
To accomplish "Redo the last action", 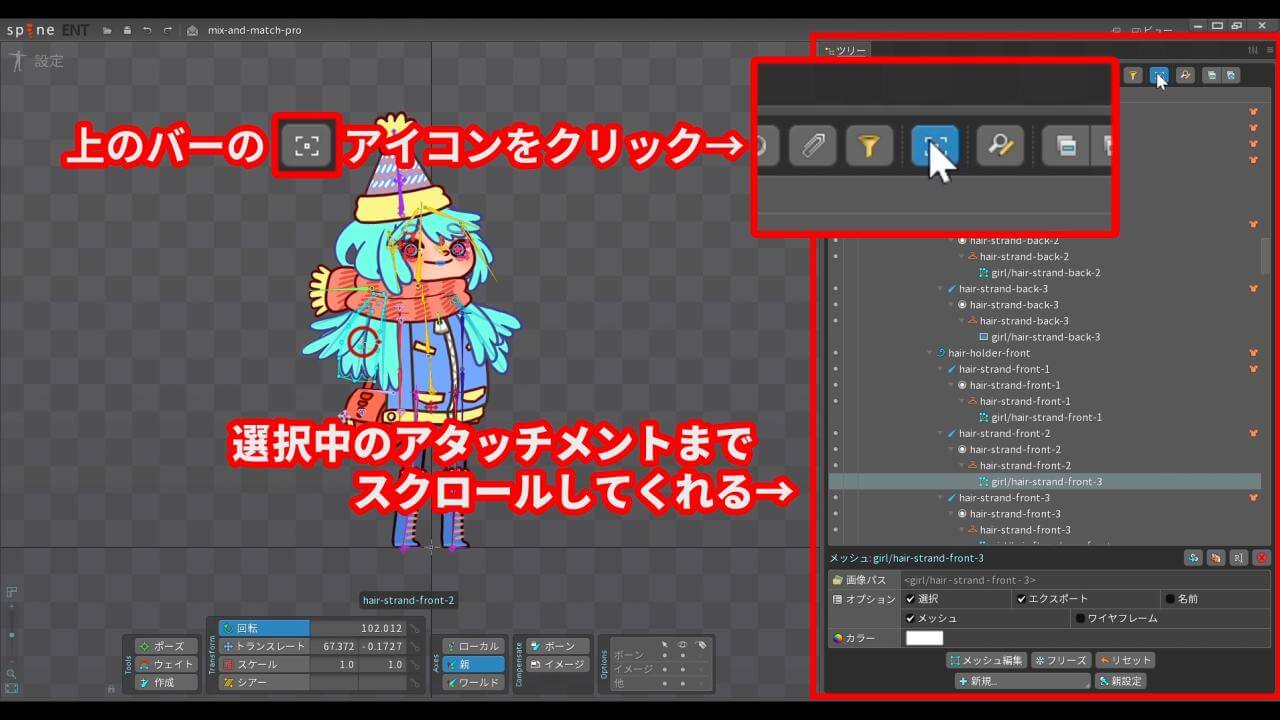I will (x=167, y=30).
